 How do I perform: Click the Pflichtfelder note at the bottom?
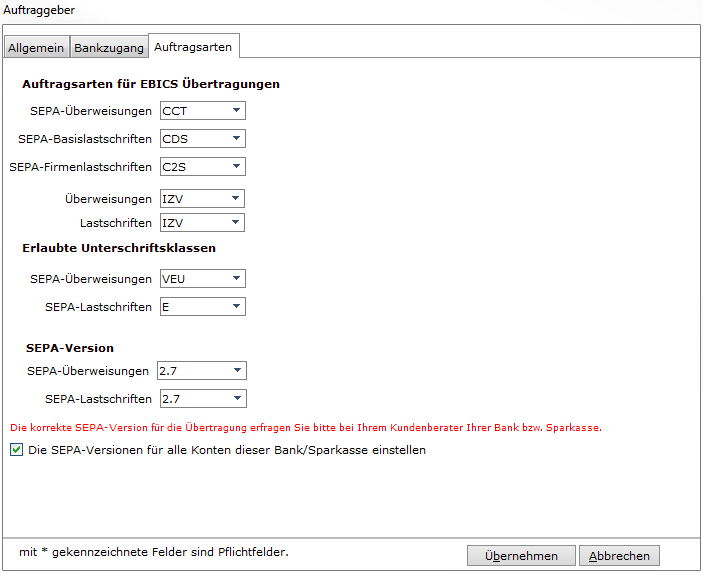(154, 552)
